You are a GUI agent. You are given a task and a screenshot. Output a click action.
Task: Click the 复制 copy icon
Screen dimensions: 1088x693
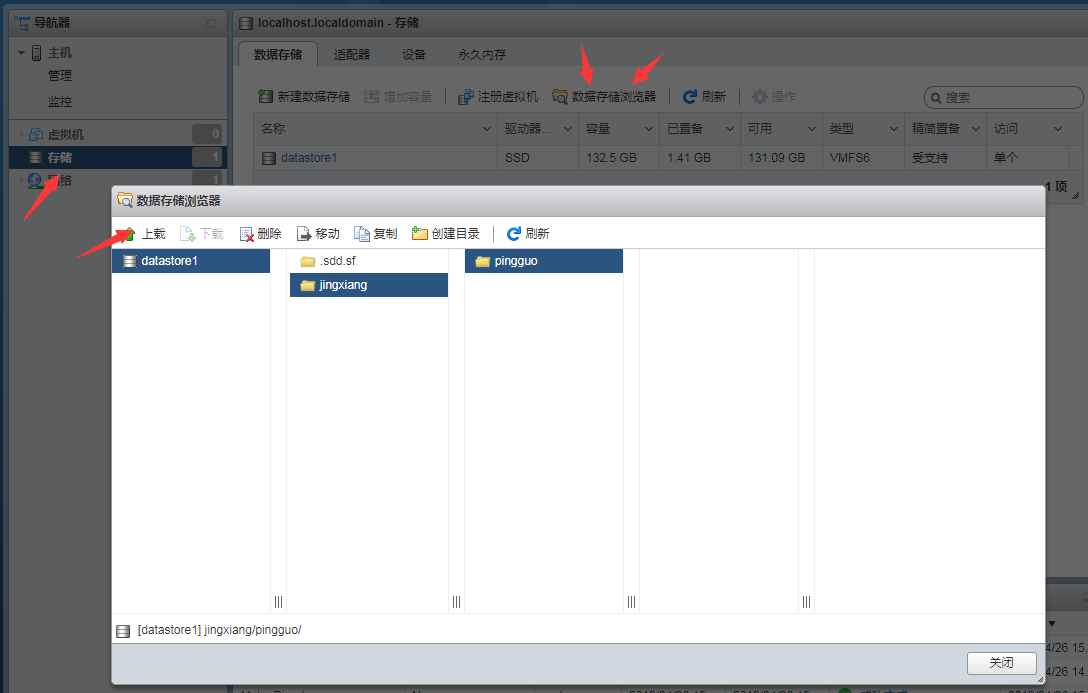[x=362, y=234]
